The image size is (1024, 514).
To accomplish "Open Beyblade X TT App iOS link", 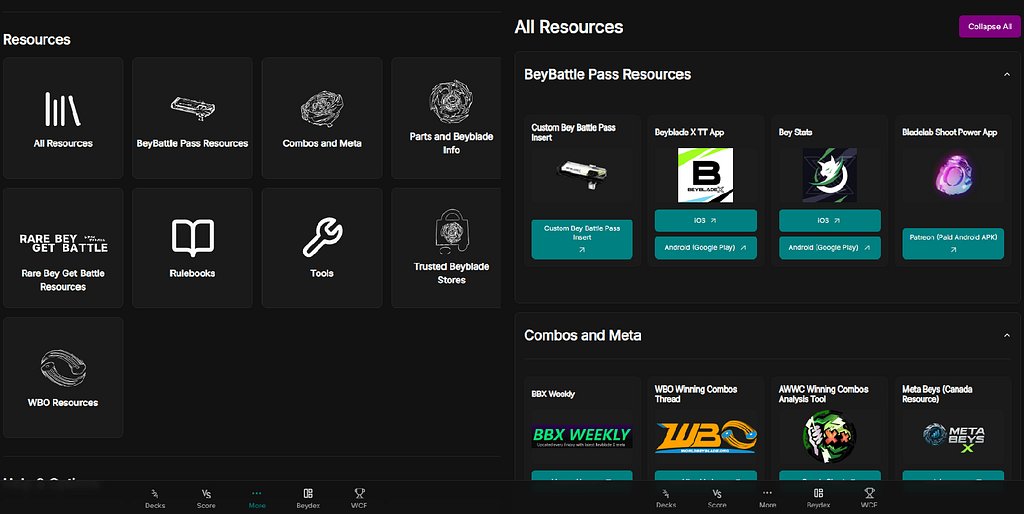I will coord(705,220).
